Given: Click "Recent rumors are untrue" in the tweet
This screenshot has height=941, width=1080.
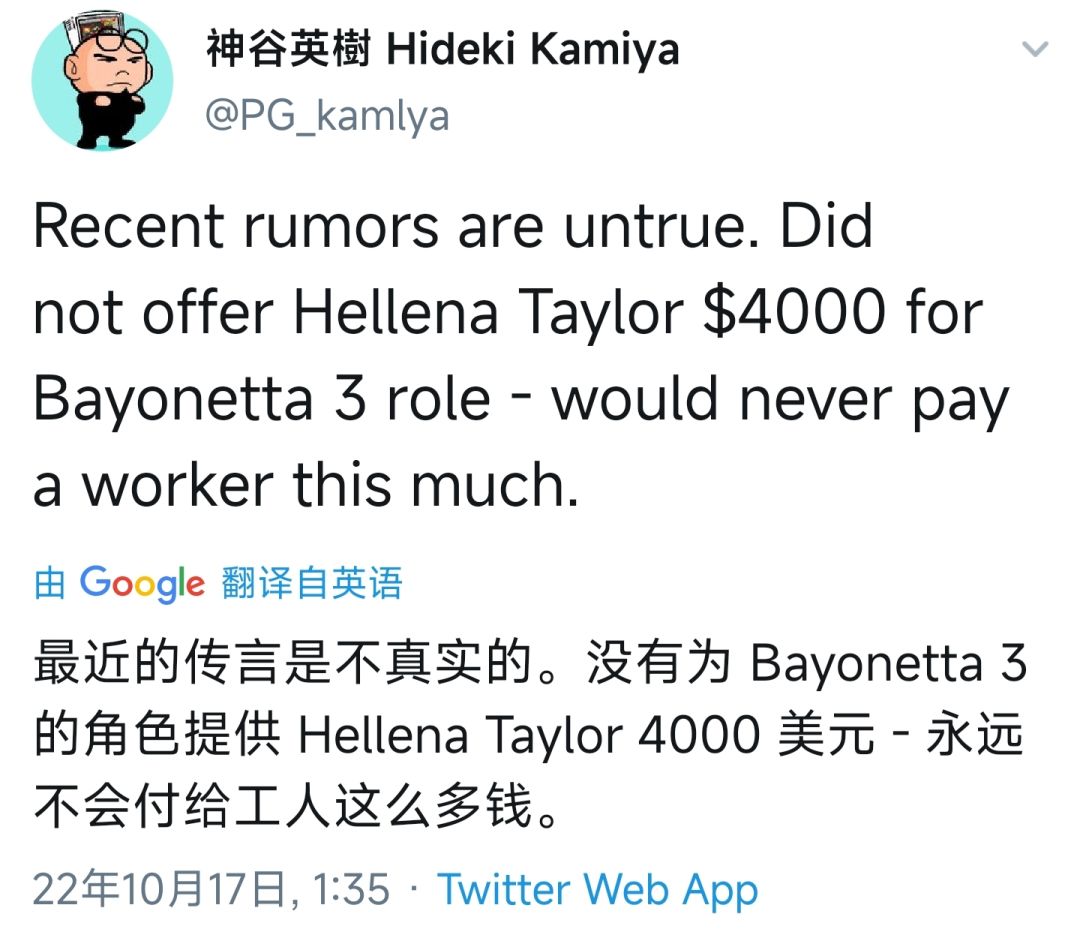Looking at the screenshot, I should point(398,227).
